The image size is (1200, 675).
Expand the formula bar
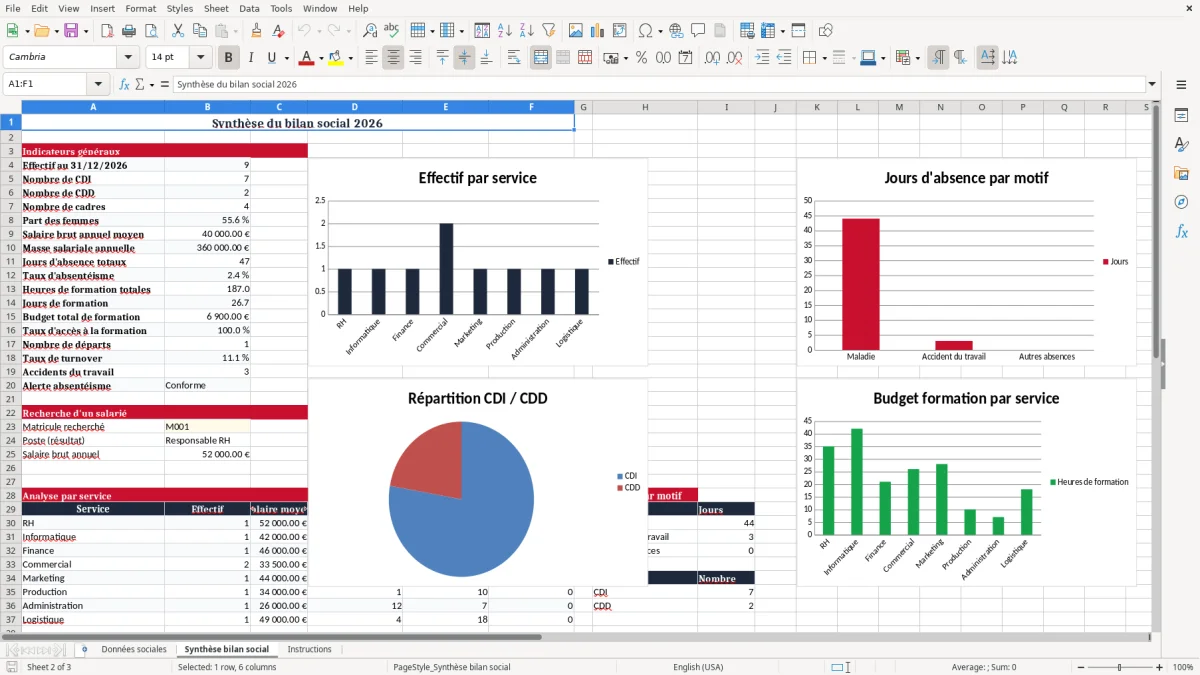pos(1152,84)
